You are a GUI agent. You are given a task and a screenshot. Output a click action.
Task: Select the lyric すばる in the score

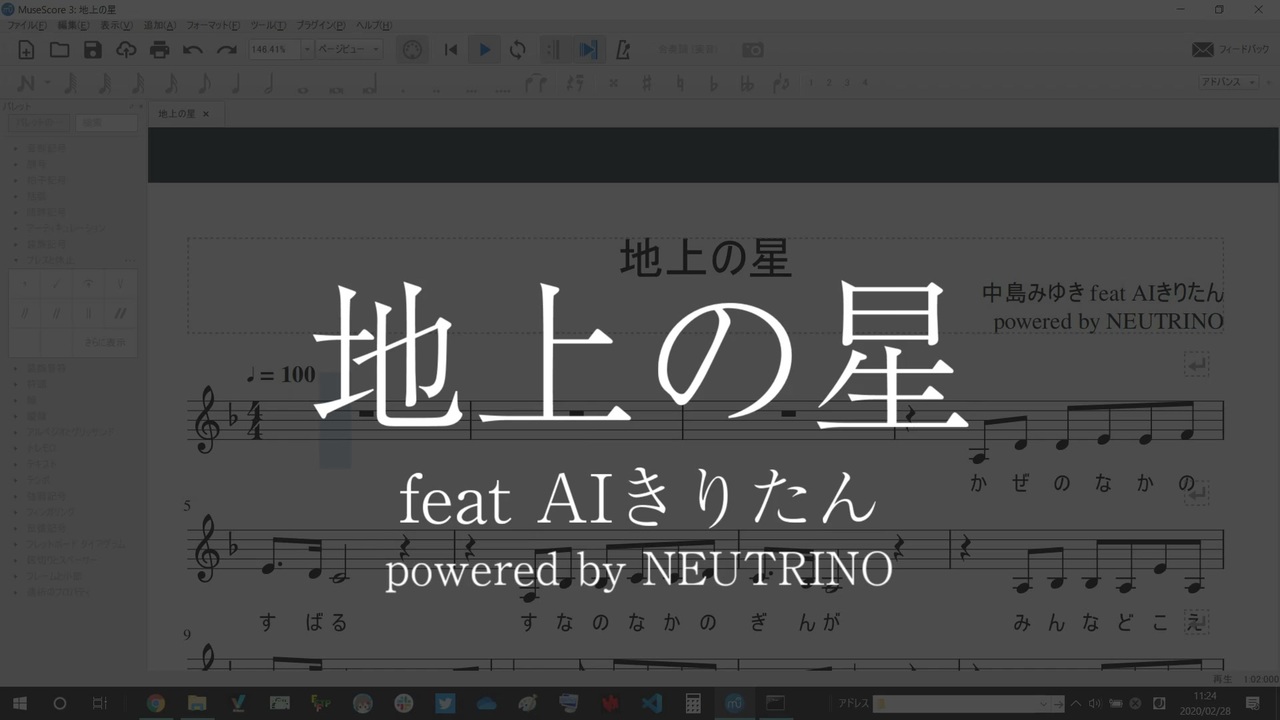303,622
